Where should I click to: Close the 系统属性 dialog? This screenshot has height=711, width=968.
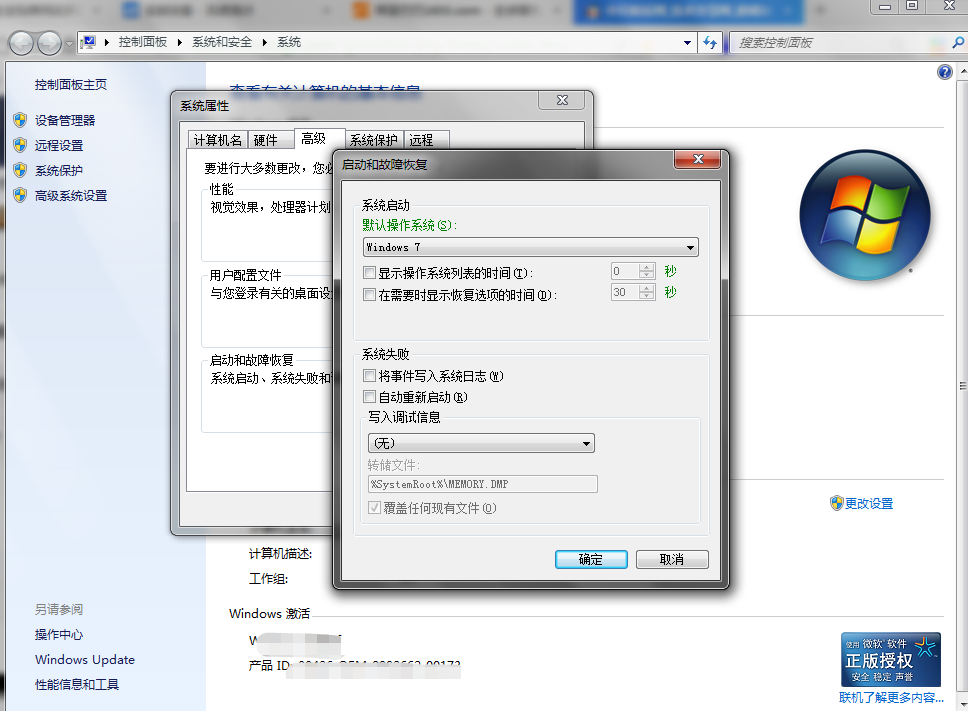[562, 100]
